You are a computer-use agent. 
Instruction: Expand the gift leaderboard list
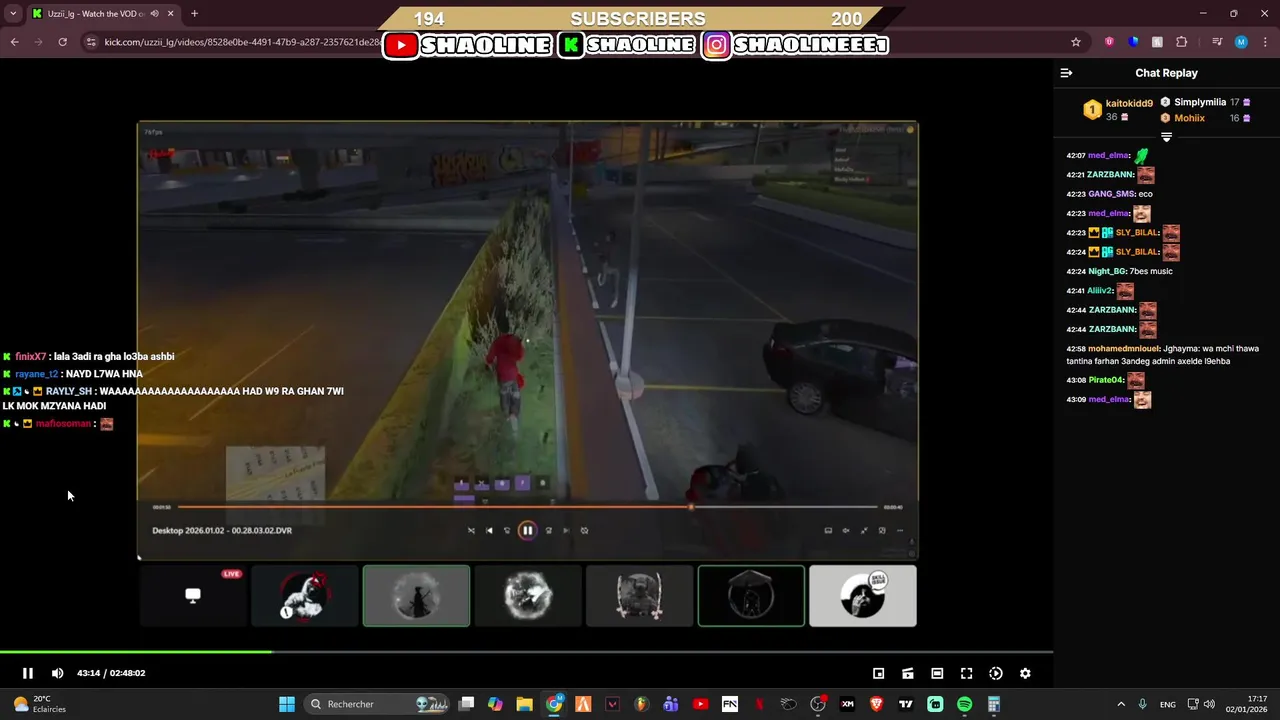pyautogui.click(x=1166, y=136)
